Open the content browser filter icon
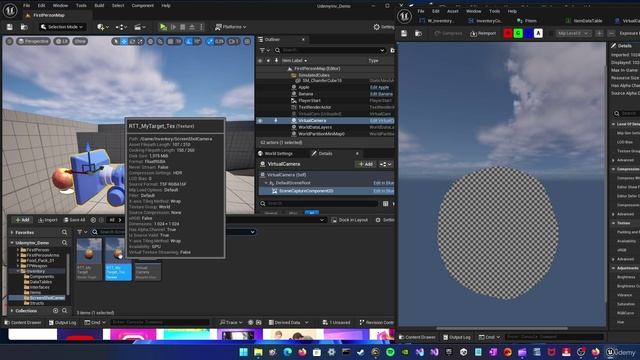 click(x=82, y=232)
